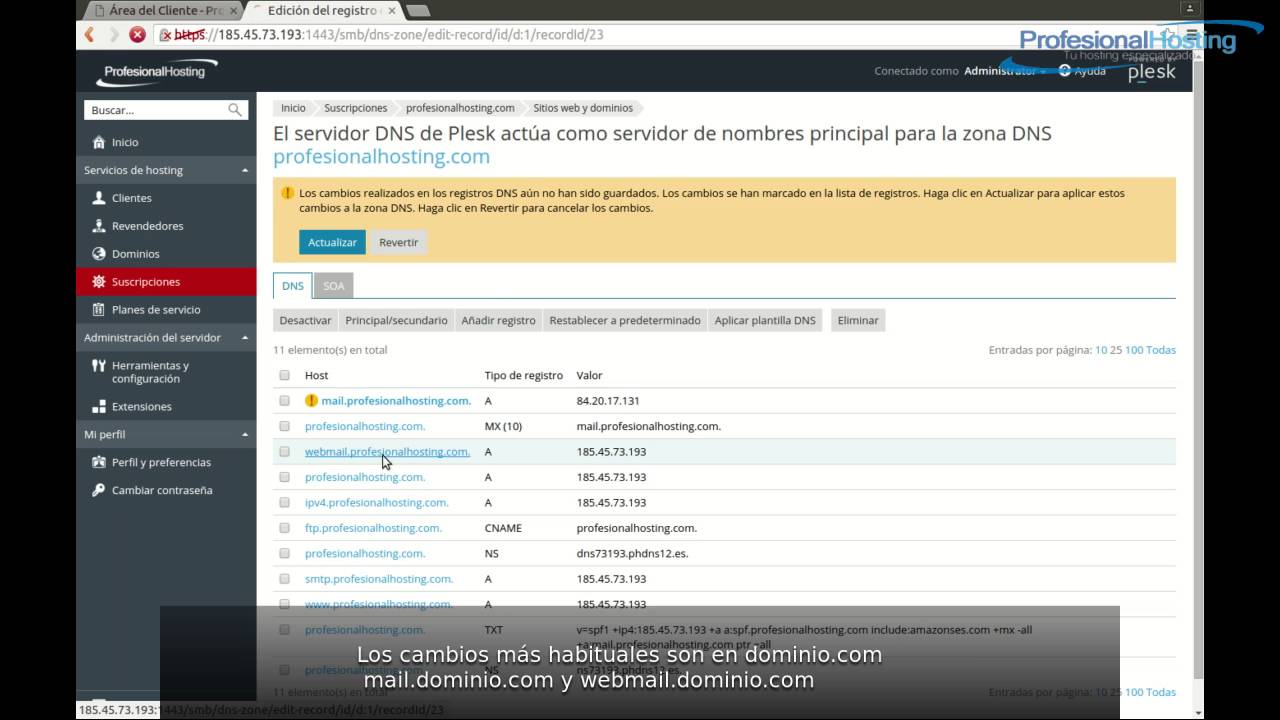Click Añadir registro button
Screen dimensions: 1280x720
point(498,320)
